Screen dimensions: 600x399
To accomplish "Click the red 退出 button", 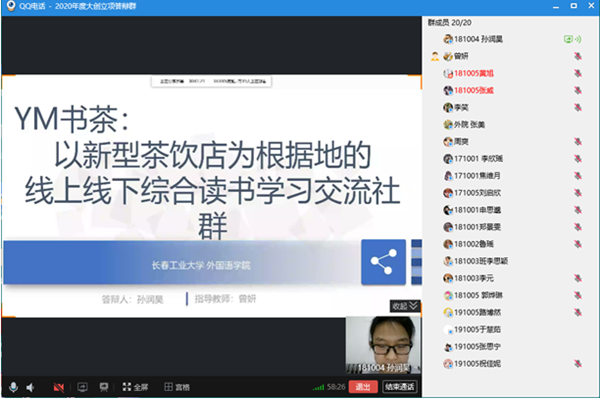I will [363, 387].
